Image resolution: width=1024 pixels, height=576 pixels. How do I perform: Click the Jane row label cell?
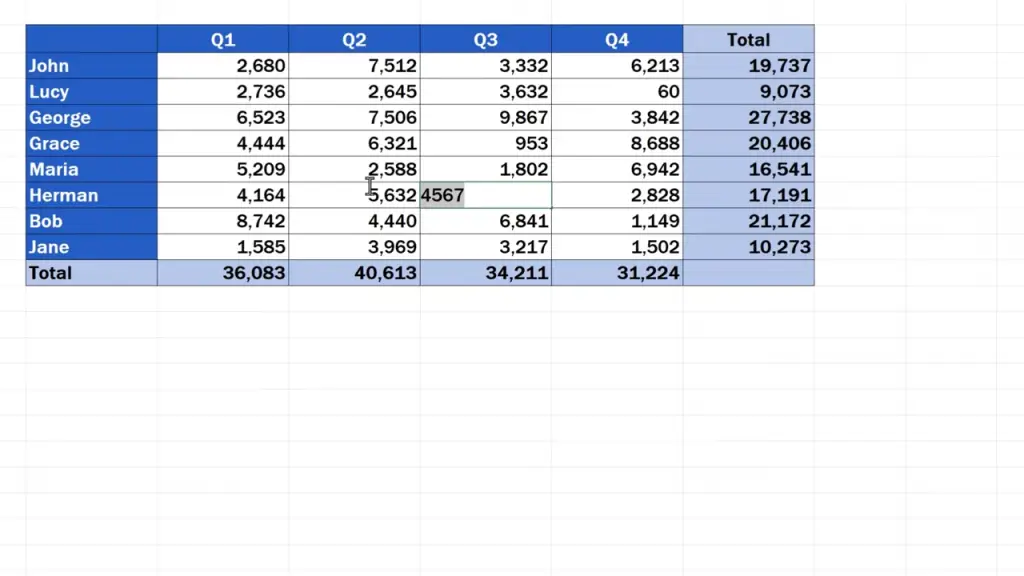coord(91,248)
